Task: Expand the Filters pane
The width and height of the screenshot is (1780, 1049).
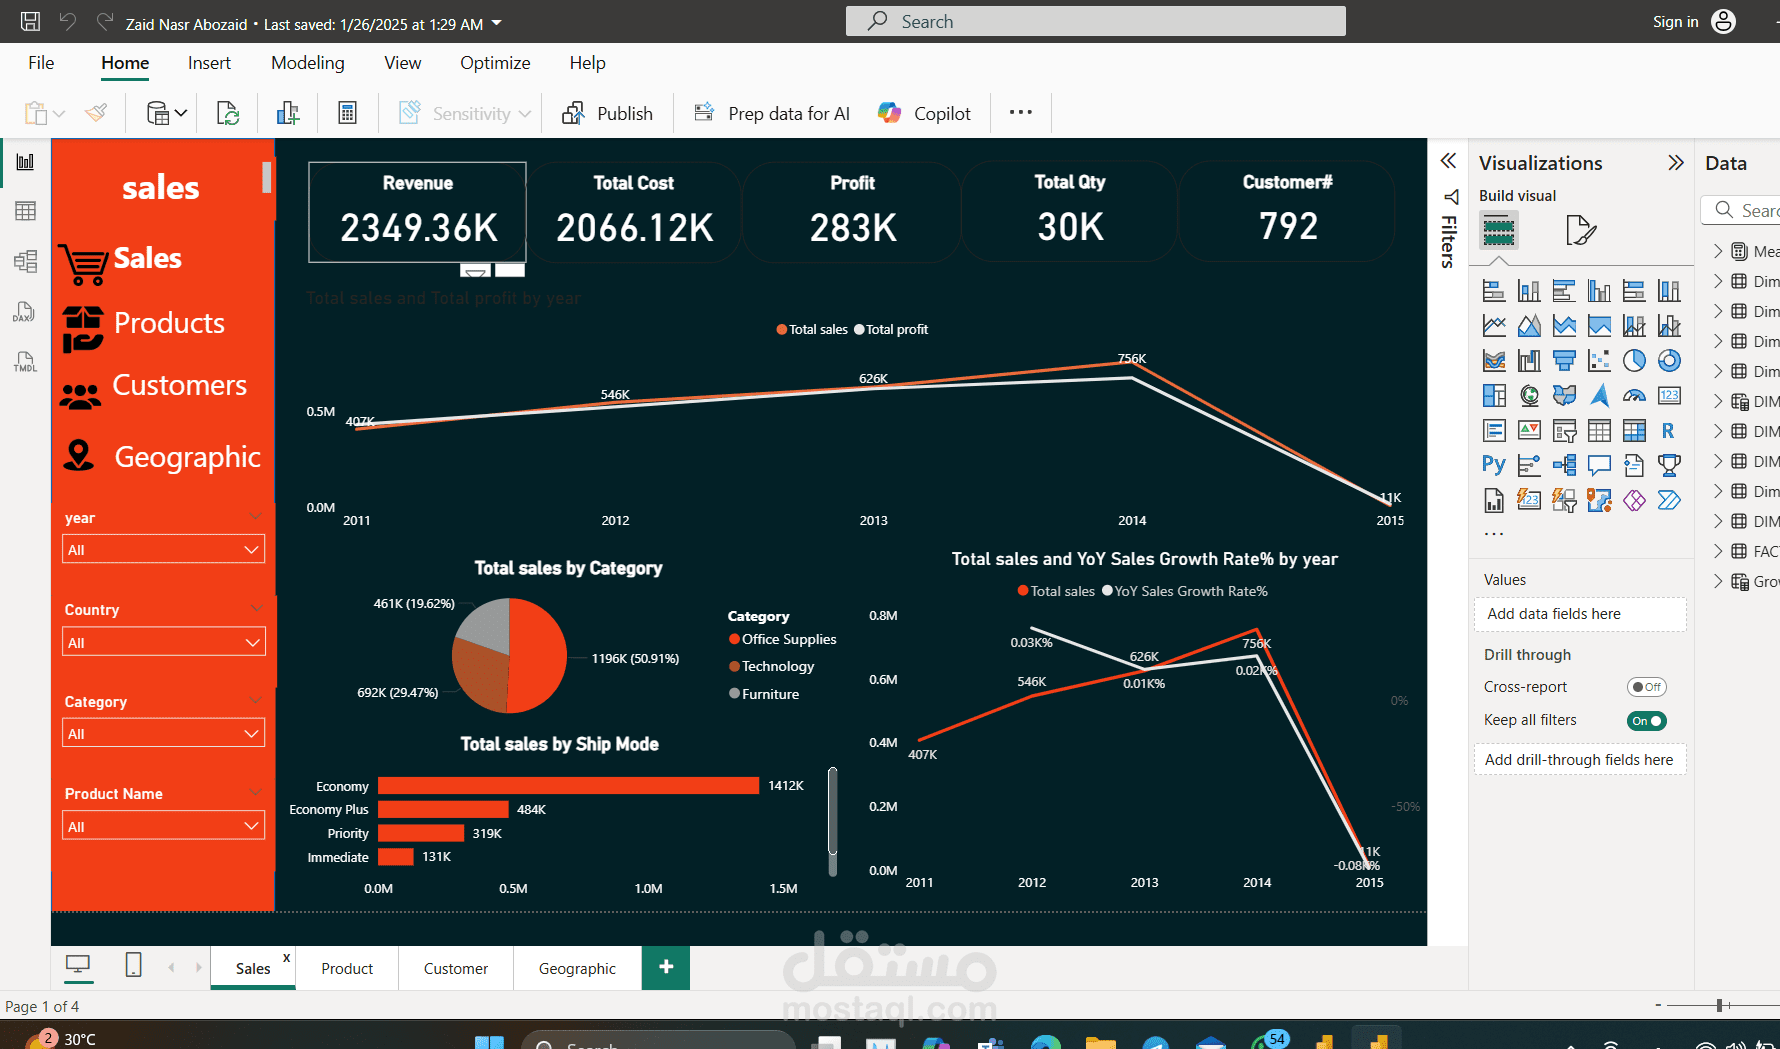Action: 1448,161
